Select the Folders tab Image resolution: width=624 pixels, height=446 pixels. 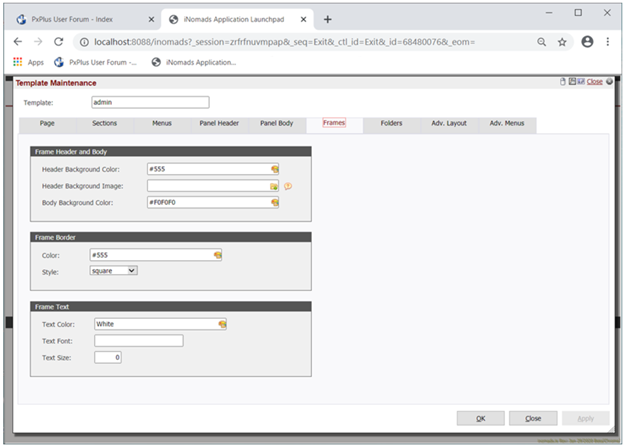(x=391, y=123)
